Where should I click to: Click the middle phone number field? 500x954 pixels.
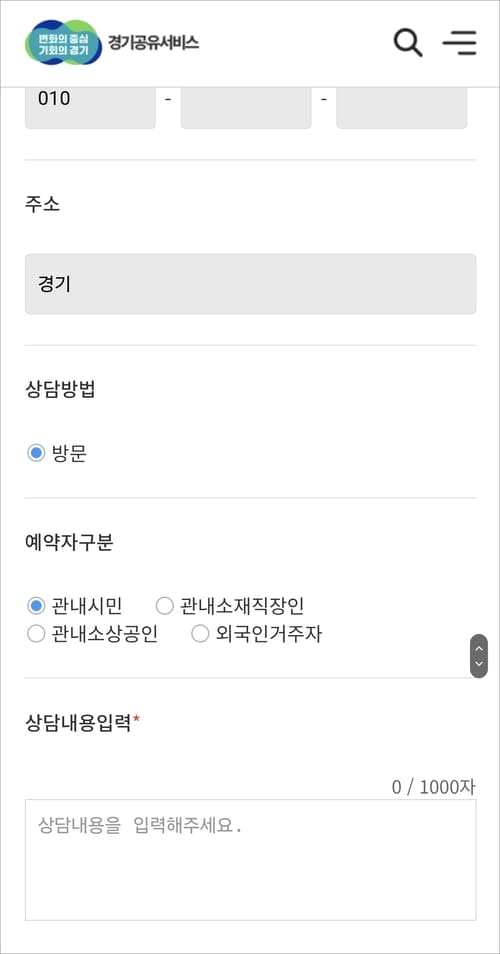click(x=246, y=108)
